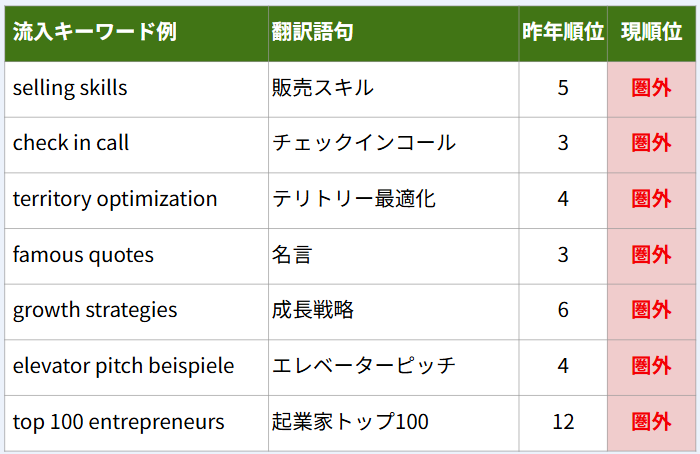
Task: Click the red 圏外 cell for 'selling skills'
Action: [651, 88]
